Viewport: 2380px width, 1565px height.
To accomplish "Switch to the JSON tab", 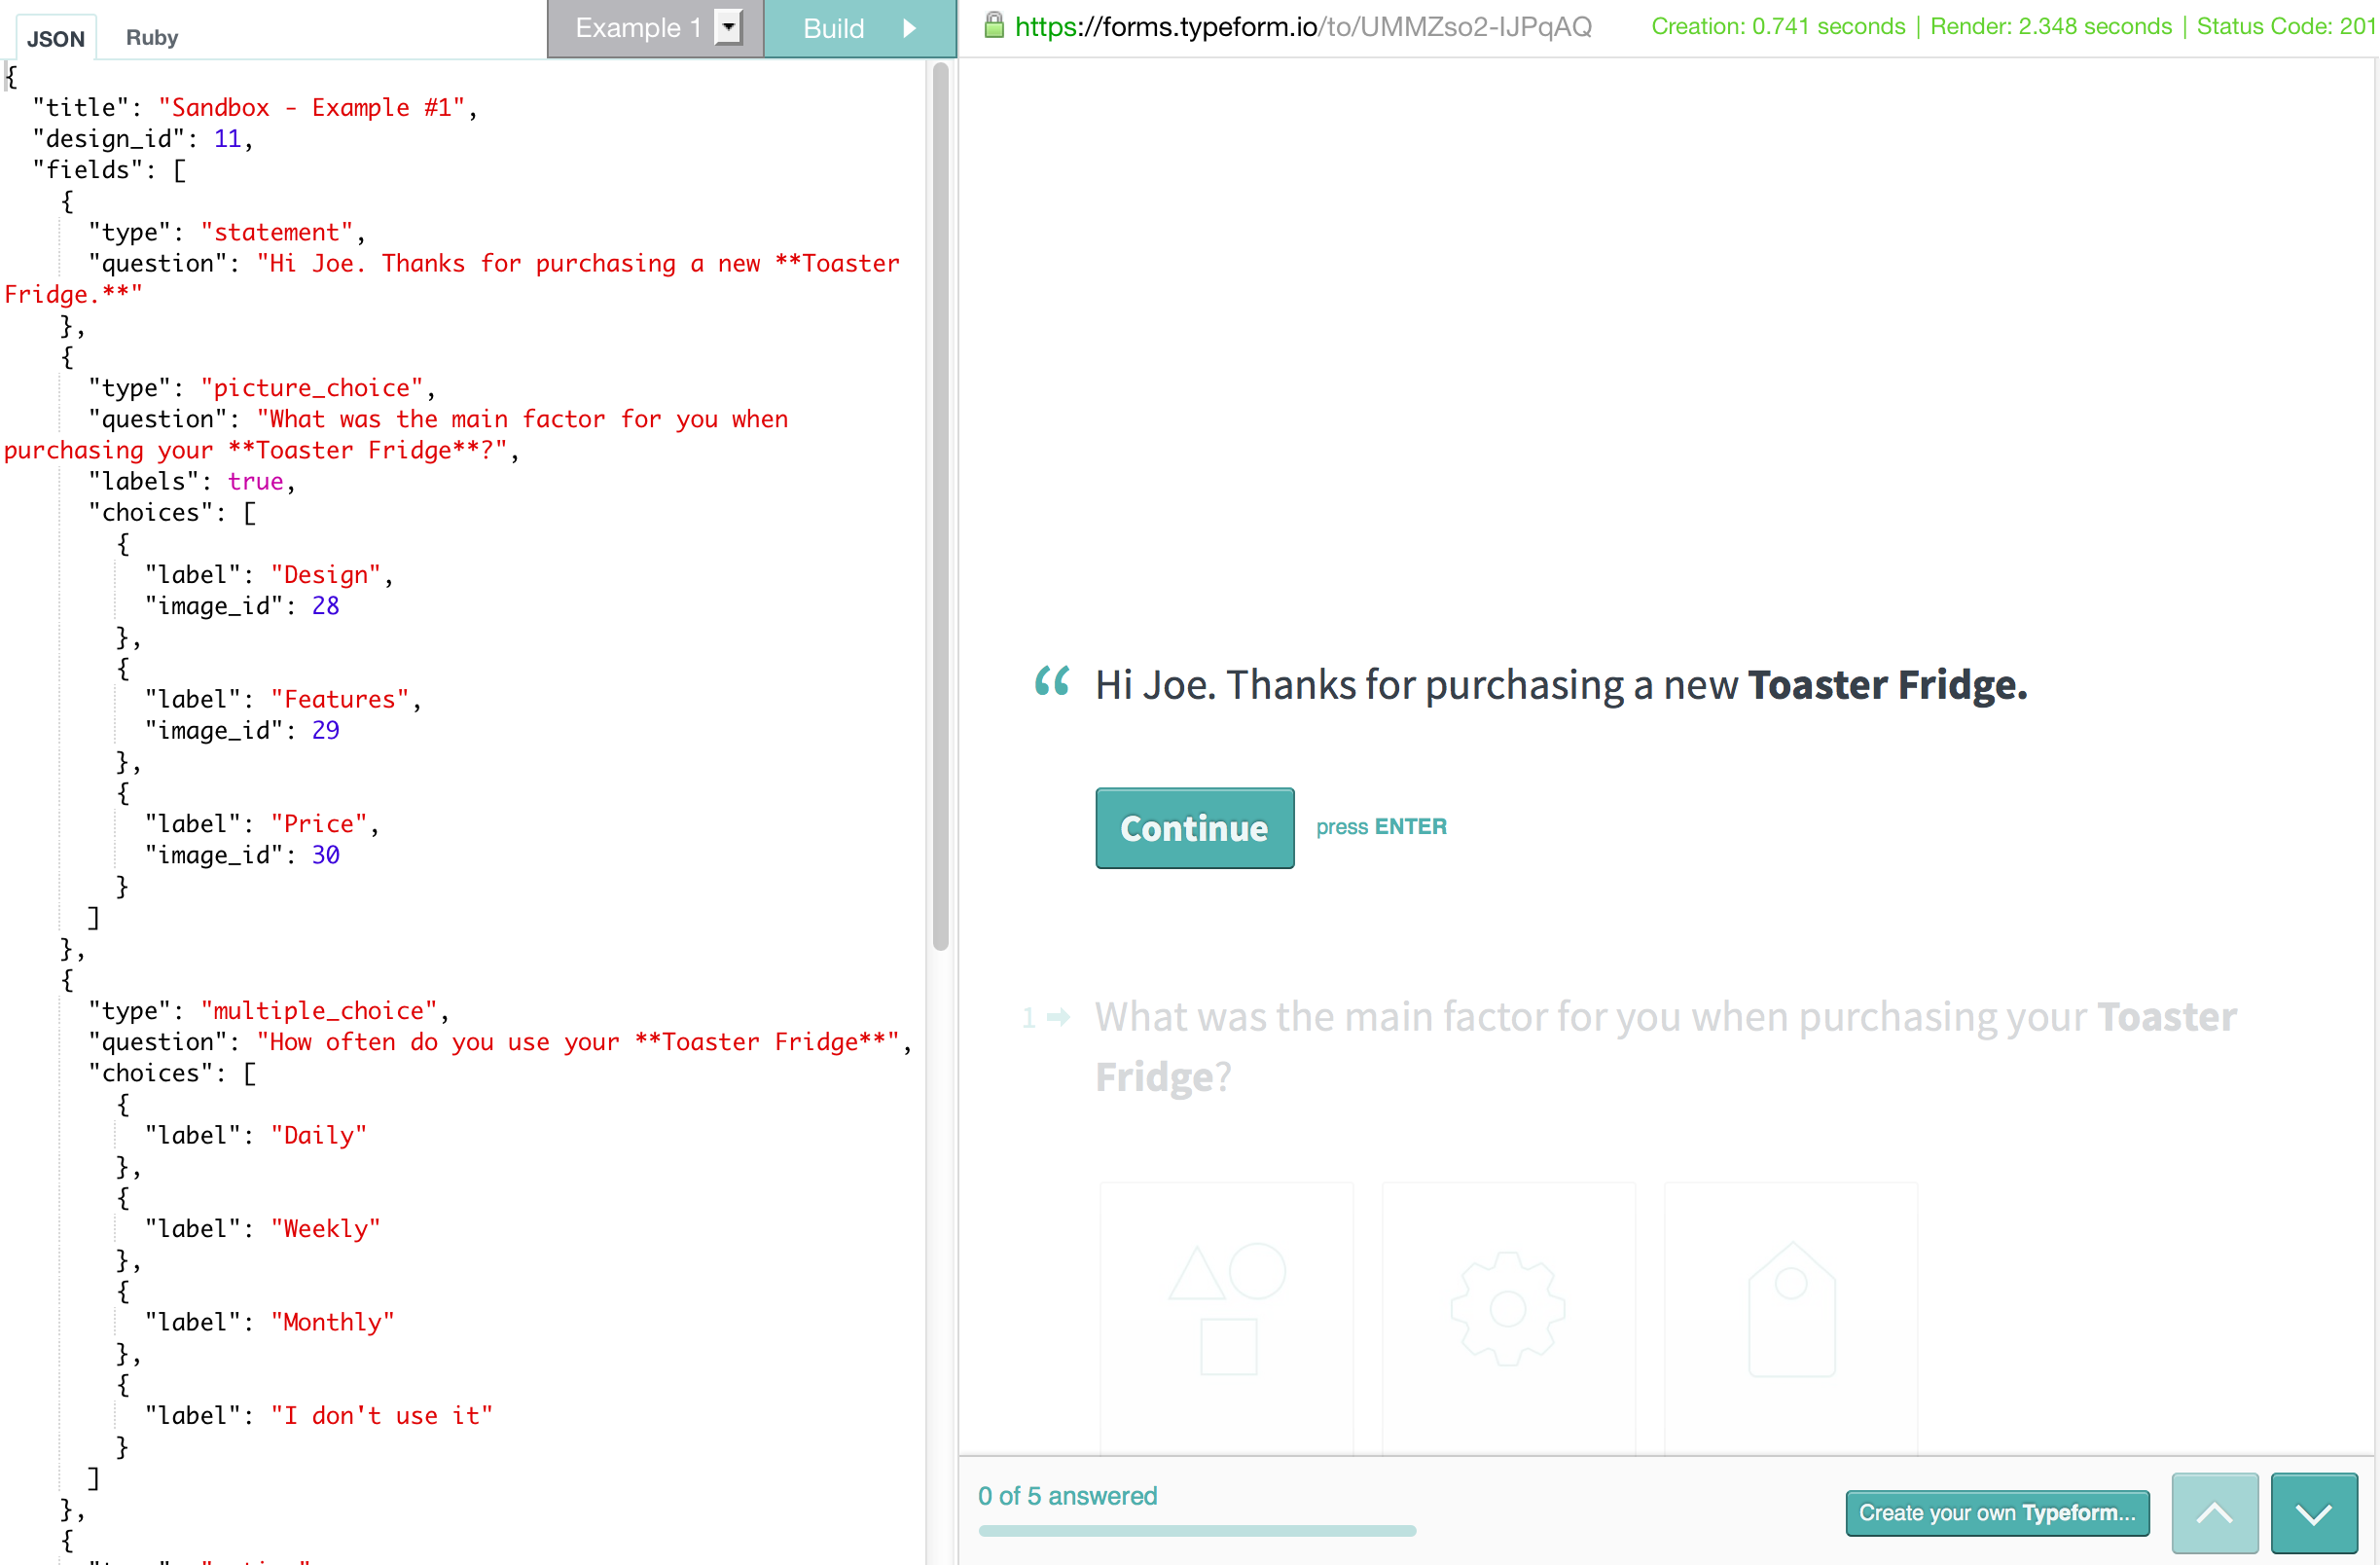I will tap(56, 38).
